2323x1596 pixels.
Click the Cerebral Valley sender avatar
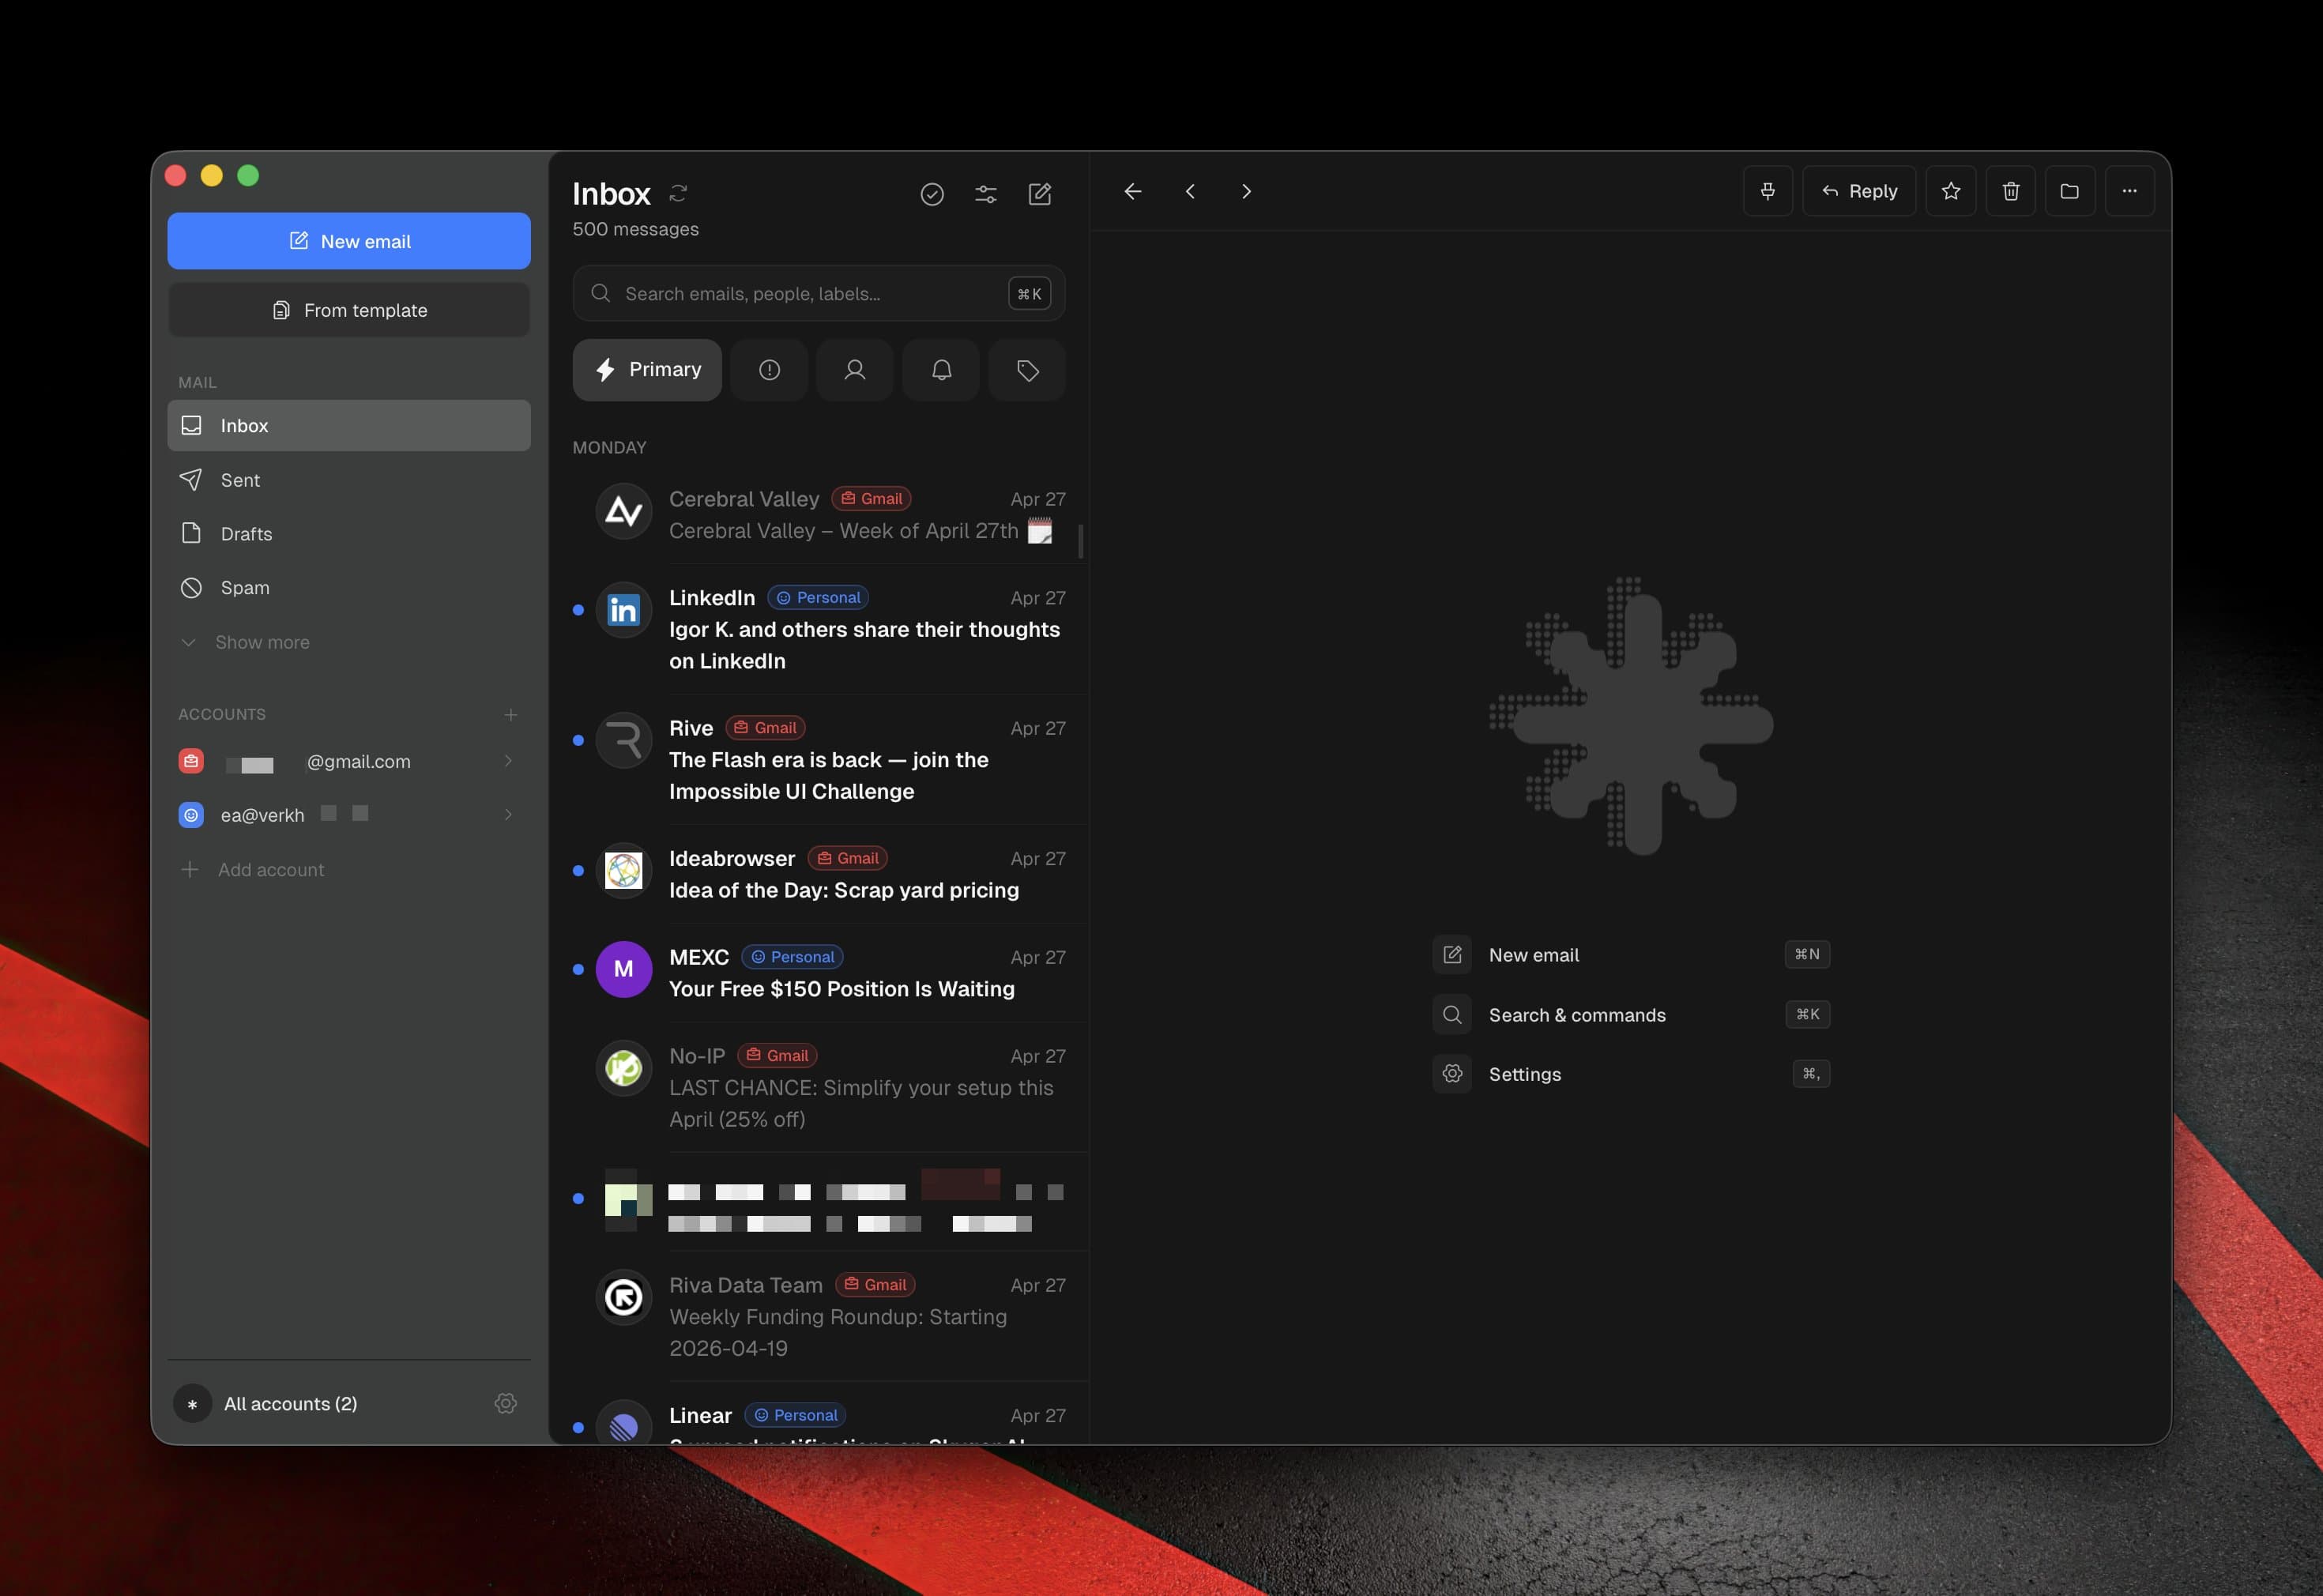pyautogui.click(x=624, y=512)
